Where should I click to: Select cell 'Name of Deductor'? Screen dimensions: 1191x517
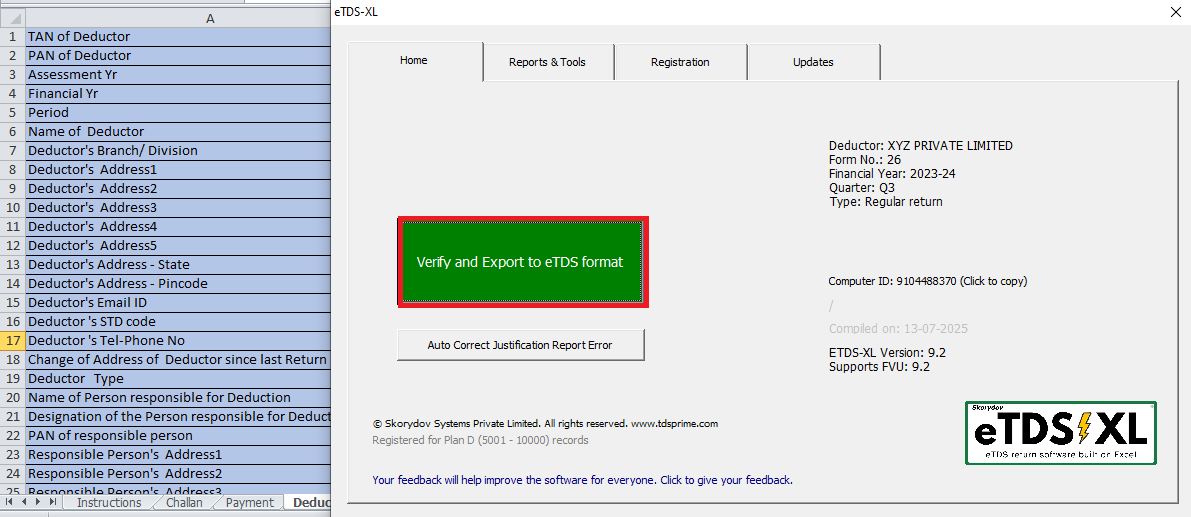click(178, 131)
